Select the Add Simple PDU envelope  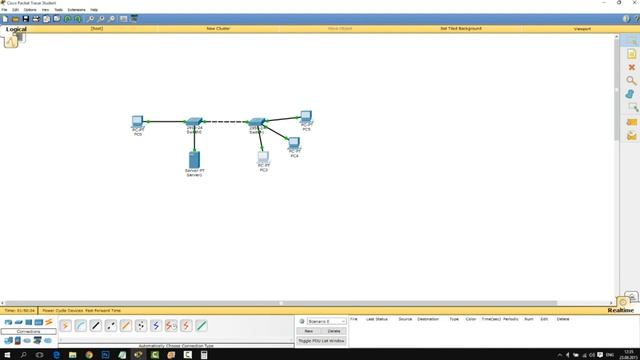[x=631, y=122]
